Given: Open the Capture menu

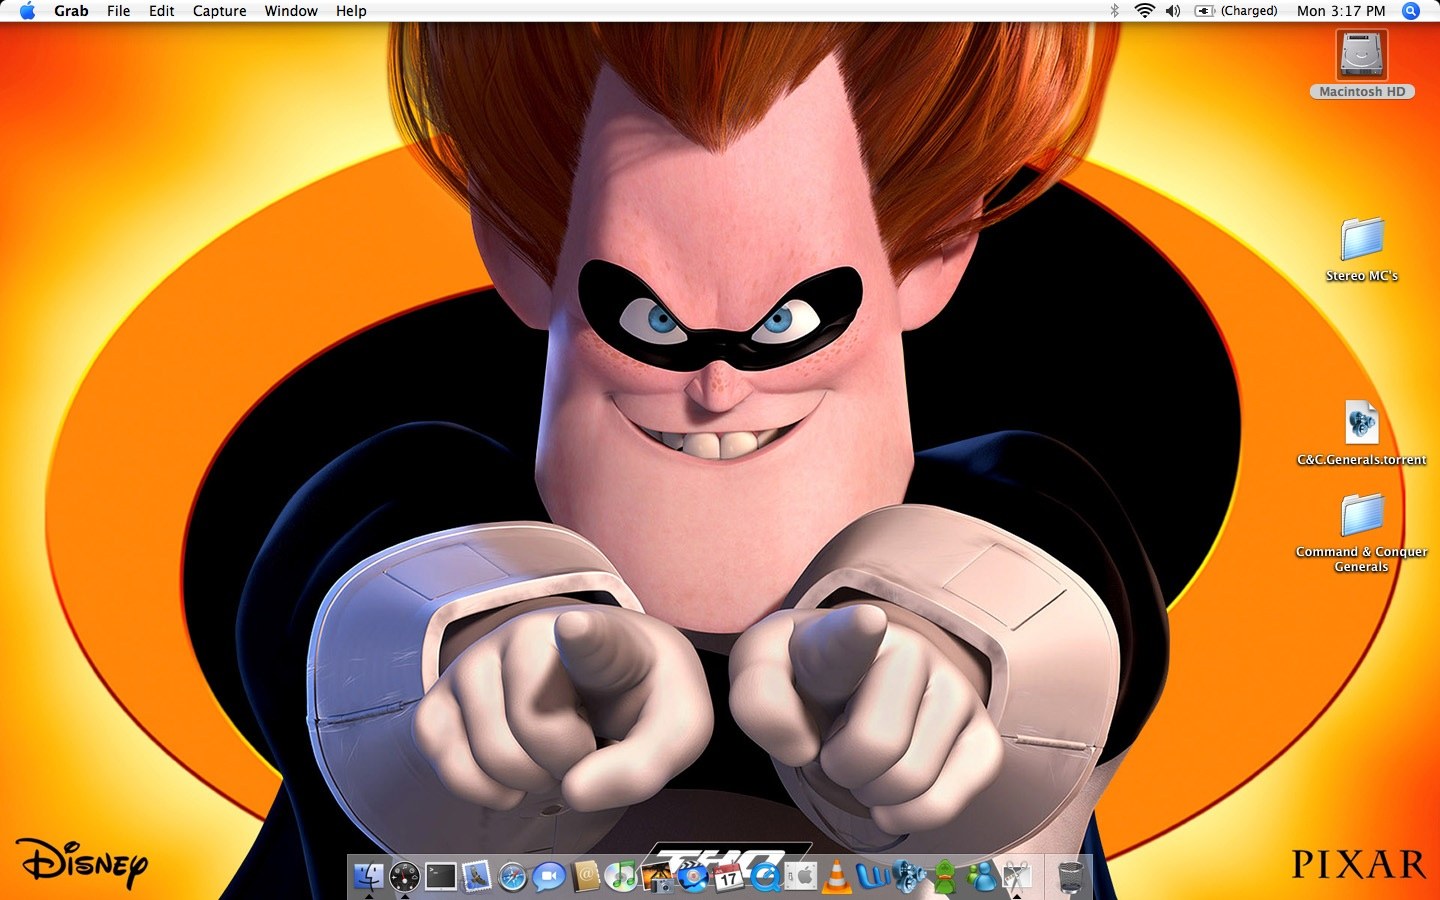Looking at the screenshot, I should [220, 11].
